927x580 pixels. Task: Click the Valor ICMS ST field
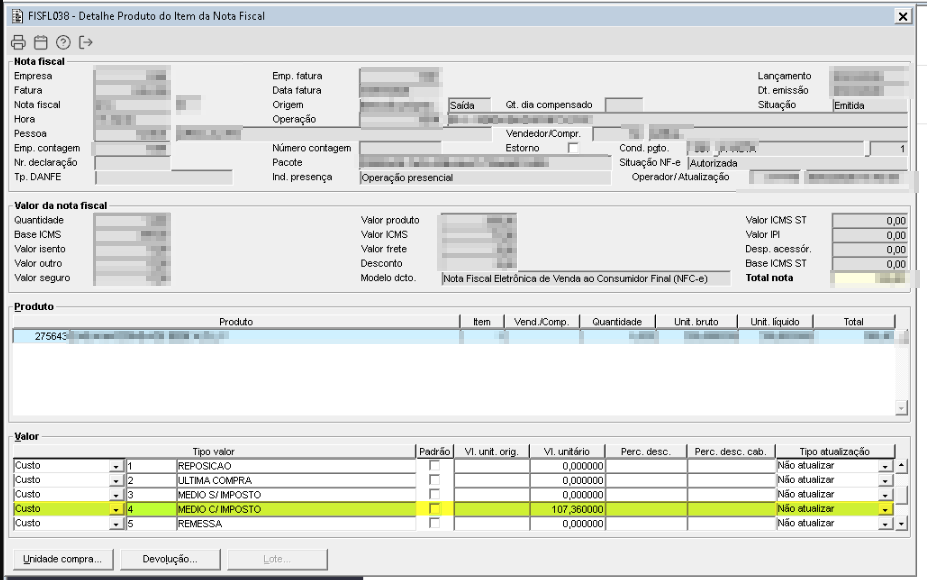[869, 221]
